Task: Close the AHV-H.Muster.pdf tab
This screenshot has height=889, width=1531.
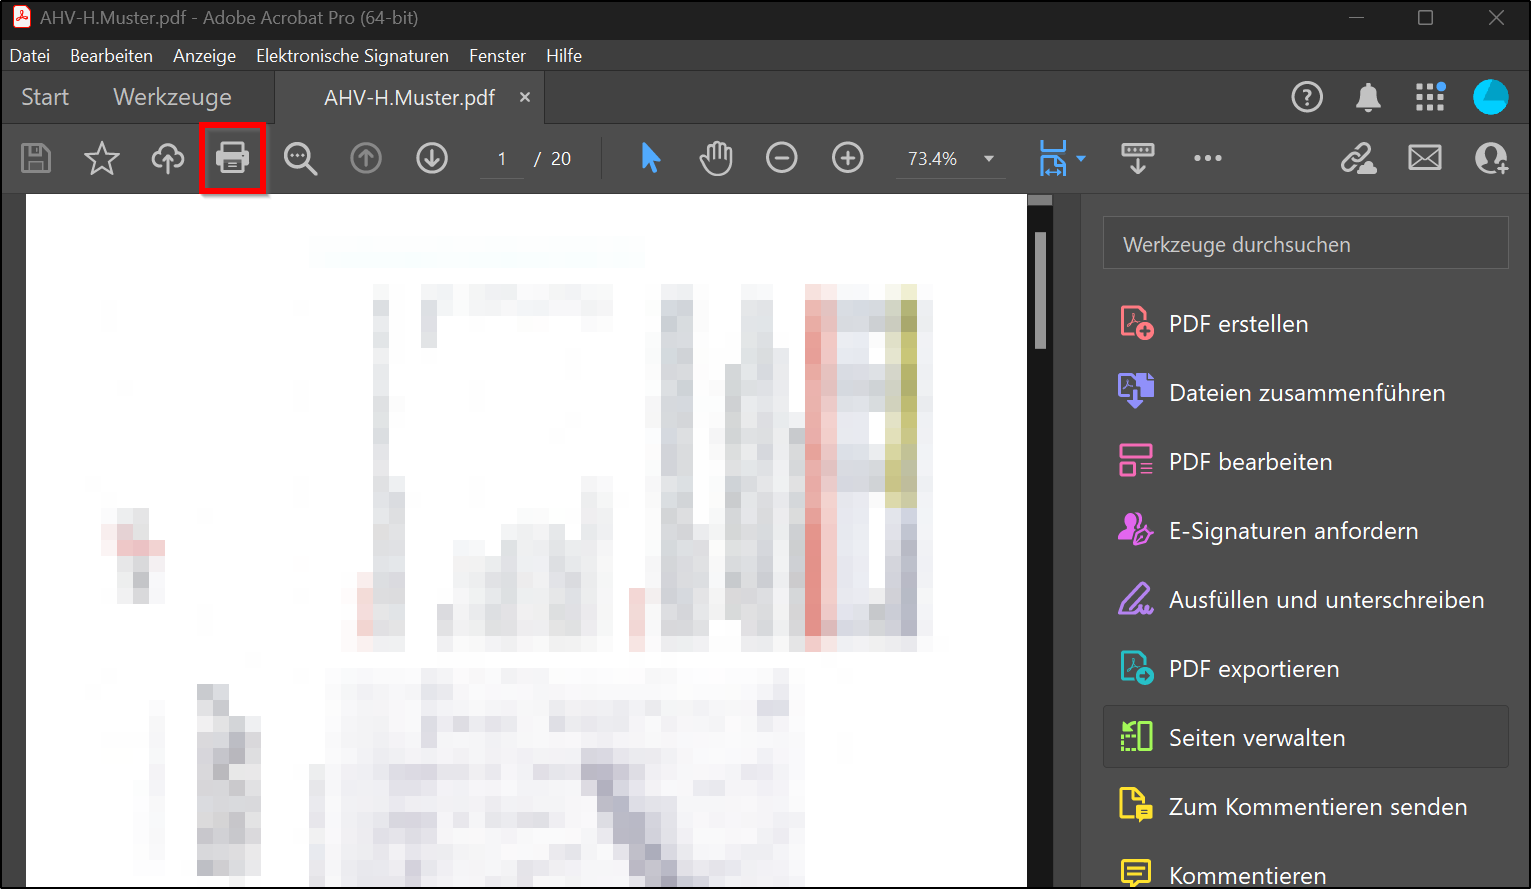Action: pyautogui.click(x=525, y=97)
